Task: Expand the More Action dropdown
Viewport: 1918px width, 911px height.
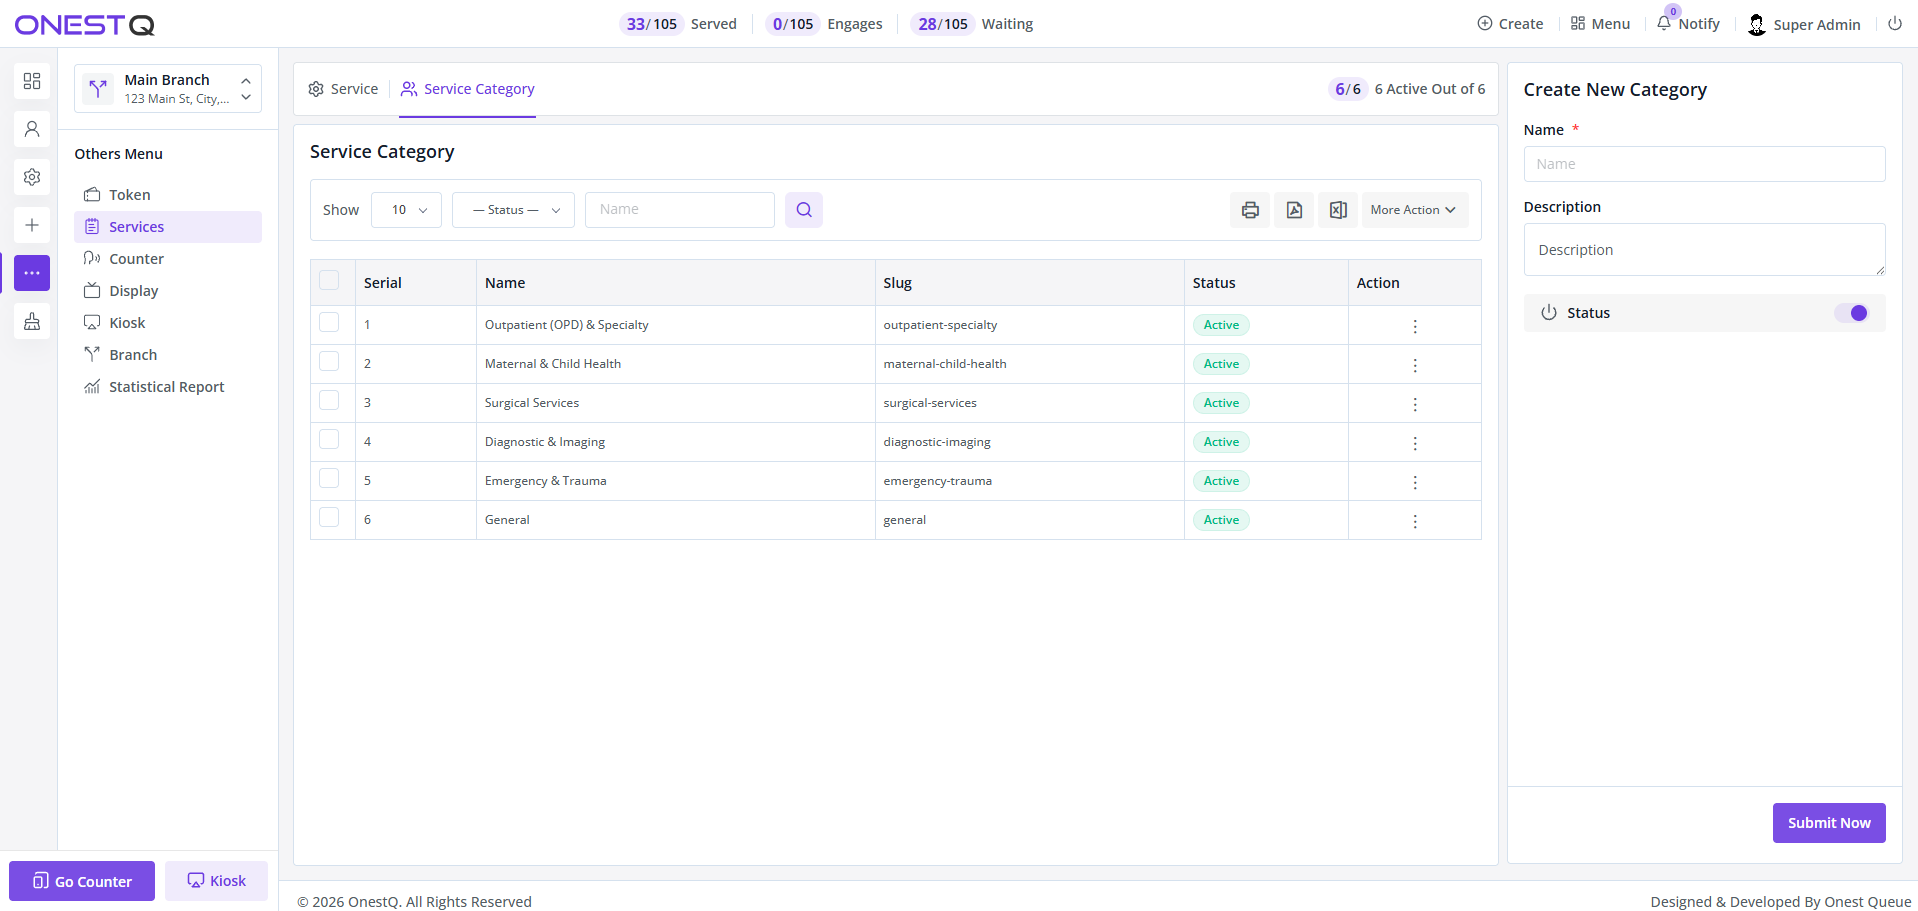Action: [x=1414, y=210]
